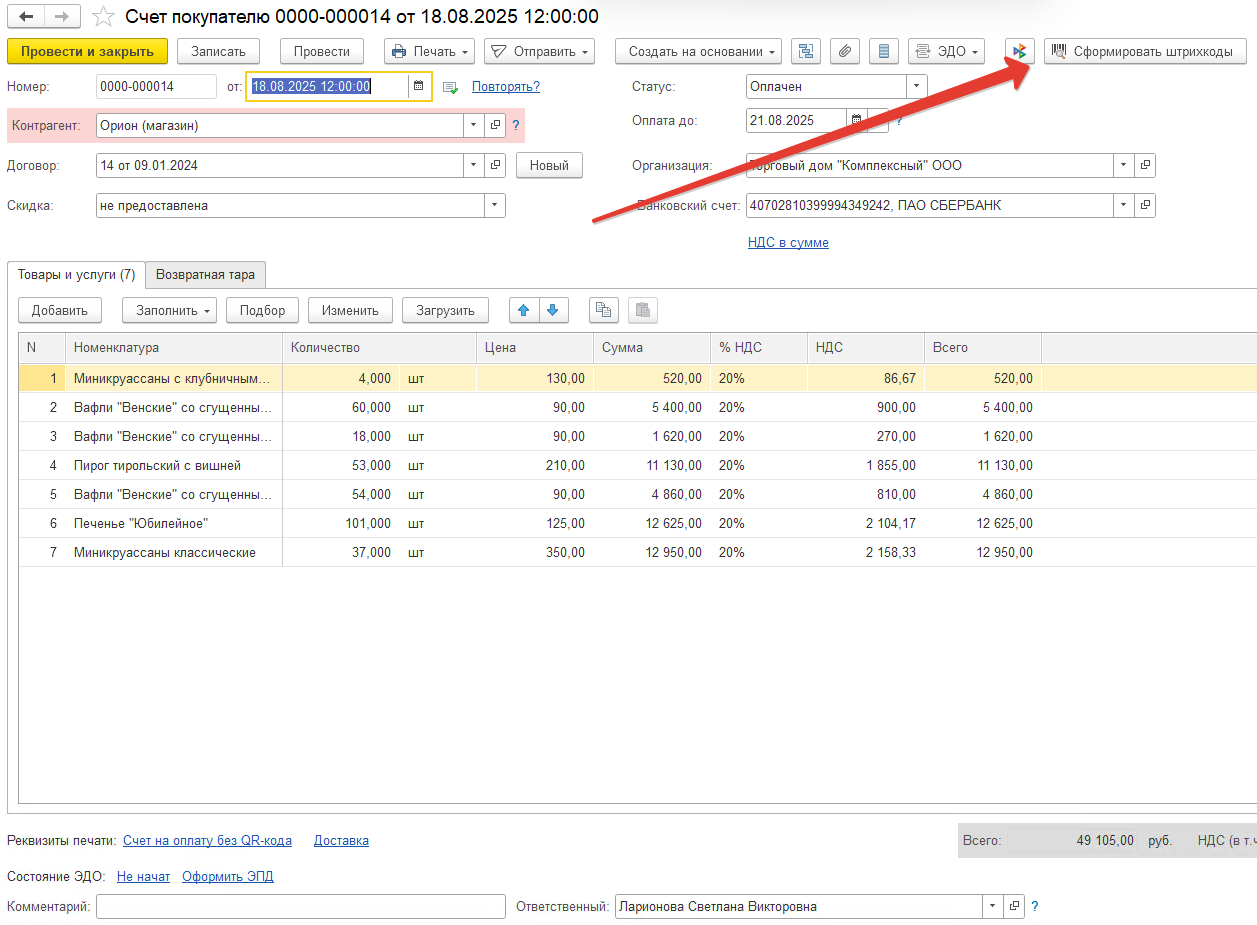Click Сформировать штрихкоды button
The height and width of the screenshot is (925, 1257).
point(1145,51)
